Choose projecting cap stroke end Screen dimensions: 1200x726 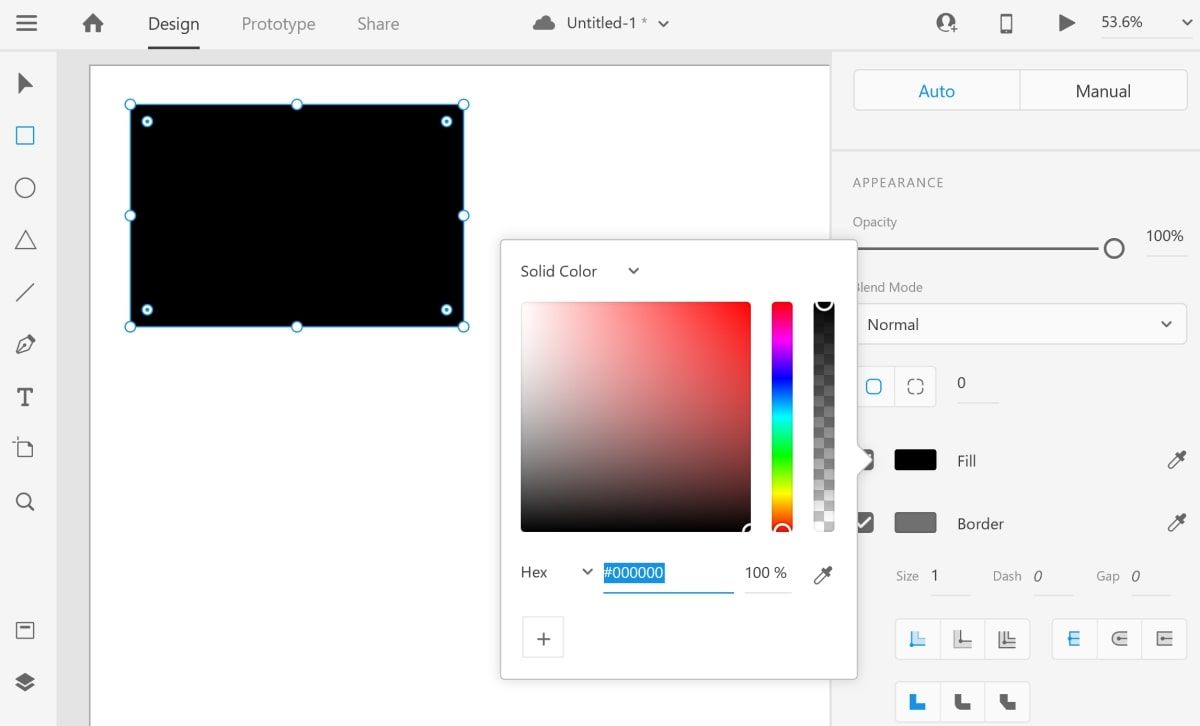[x=1164, y=639]
